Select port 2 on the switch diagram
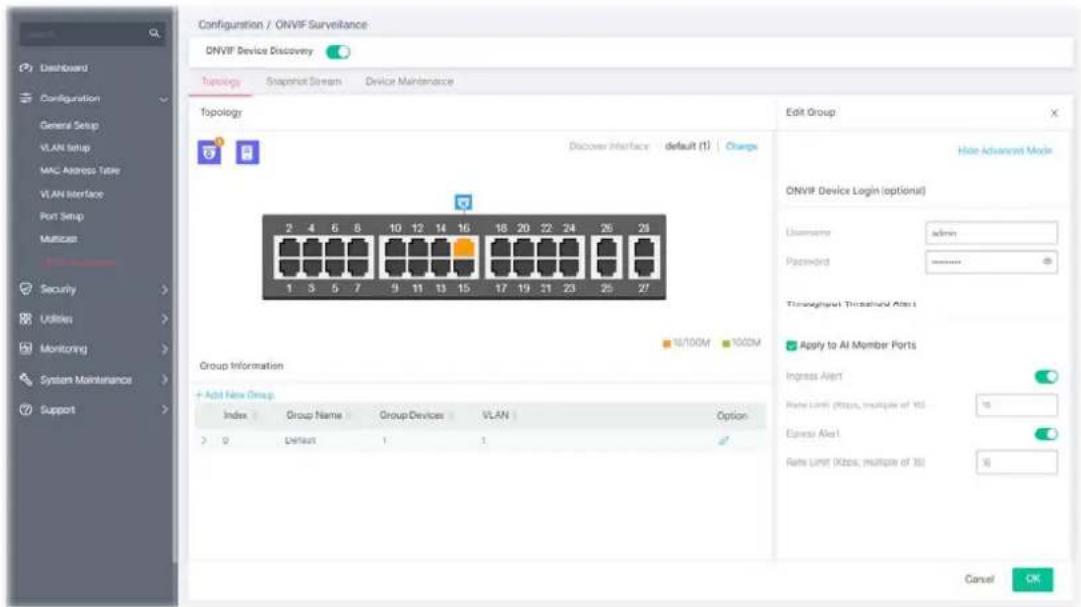 (x=289, y=248)
